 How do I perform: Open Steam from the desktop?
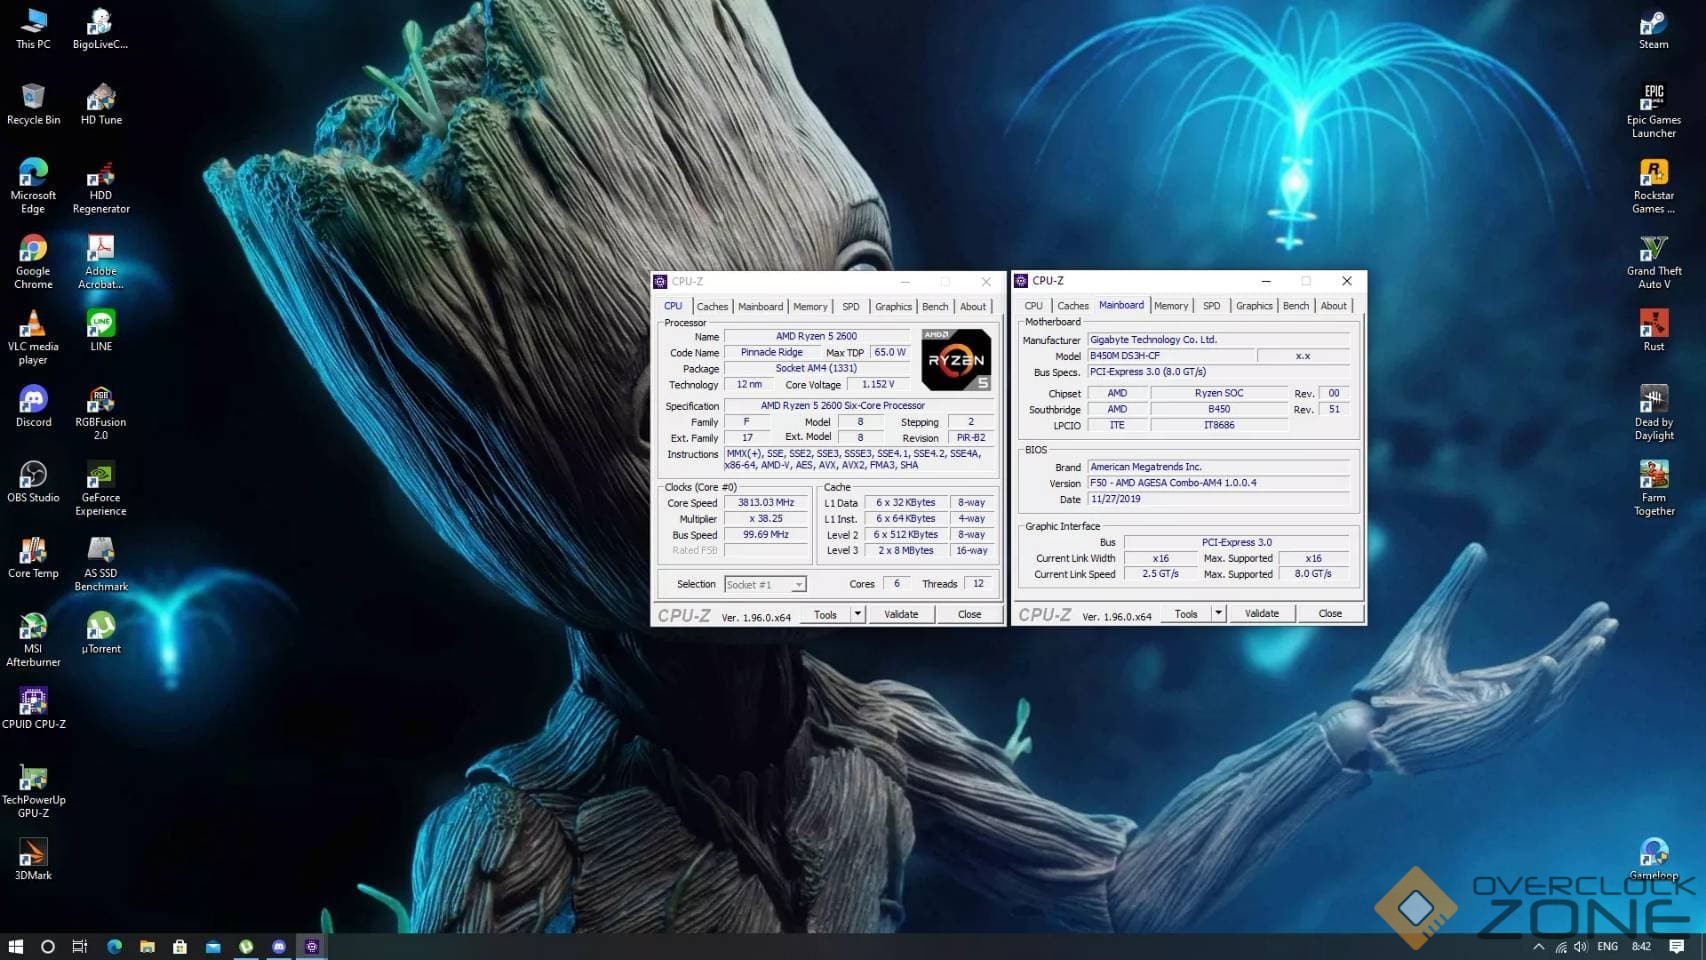(1653, 23)
